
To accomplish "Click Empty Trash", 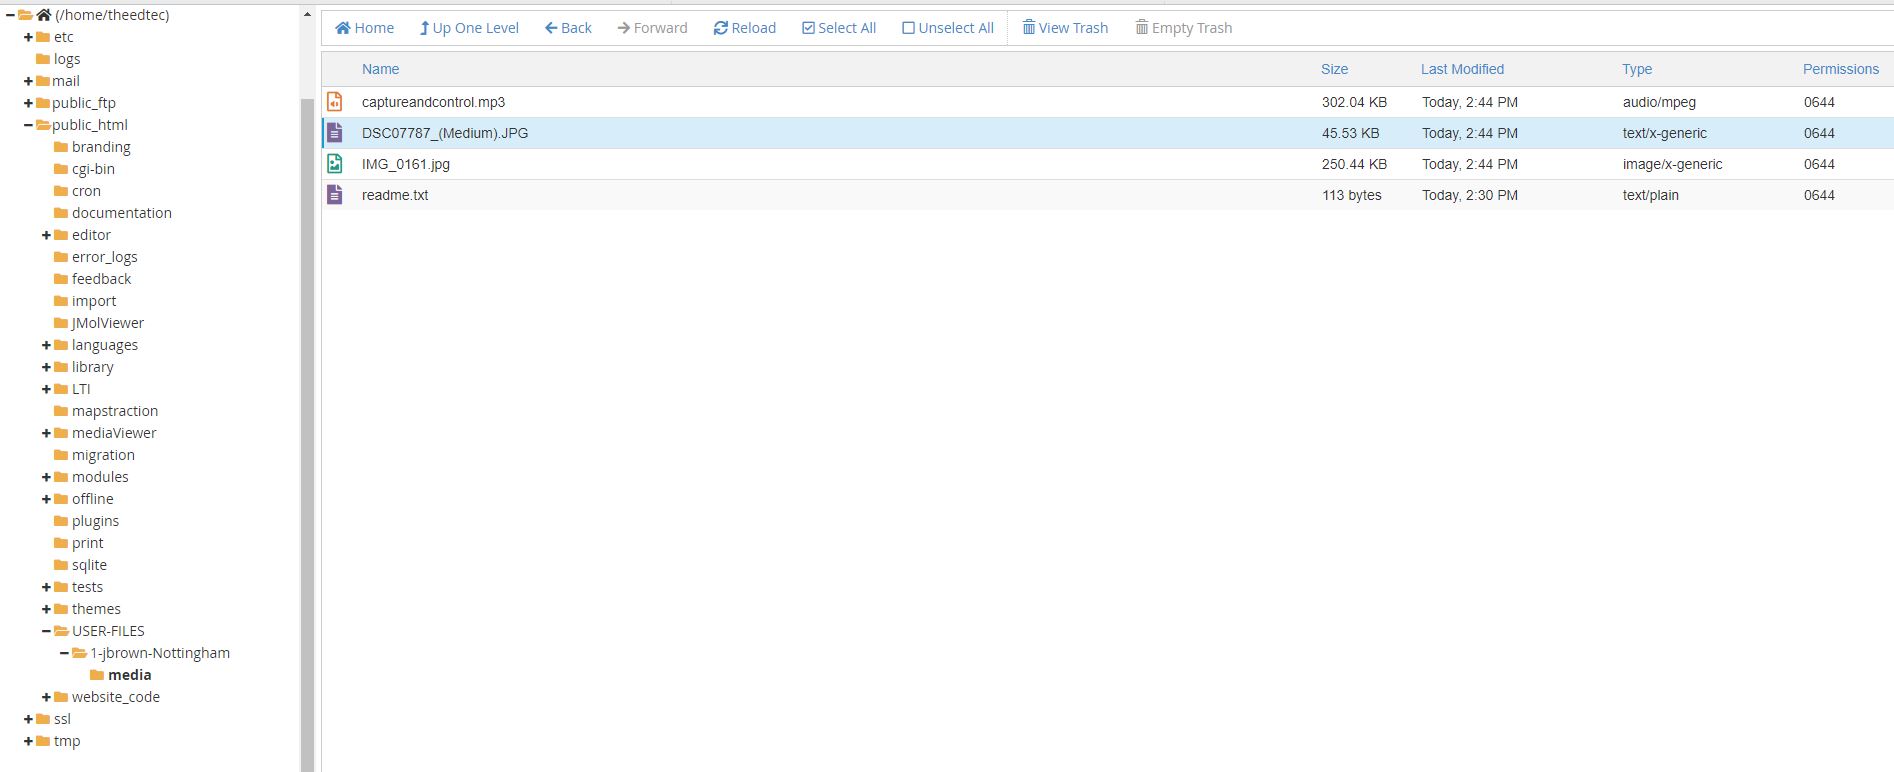I will [x=1184, y=28].
